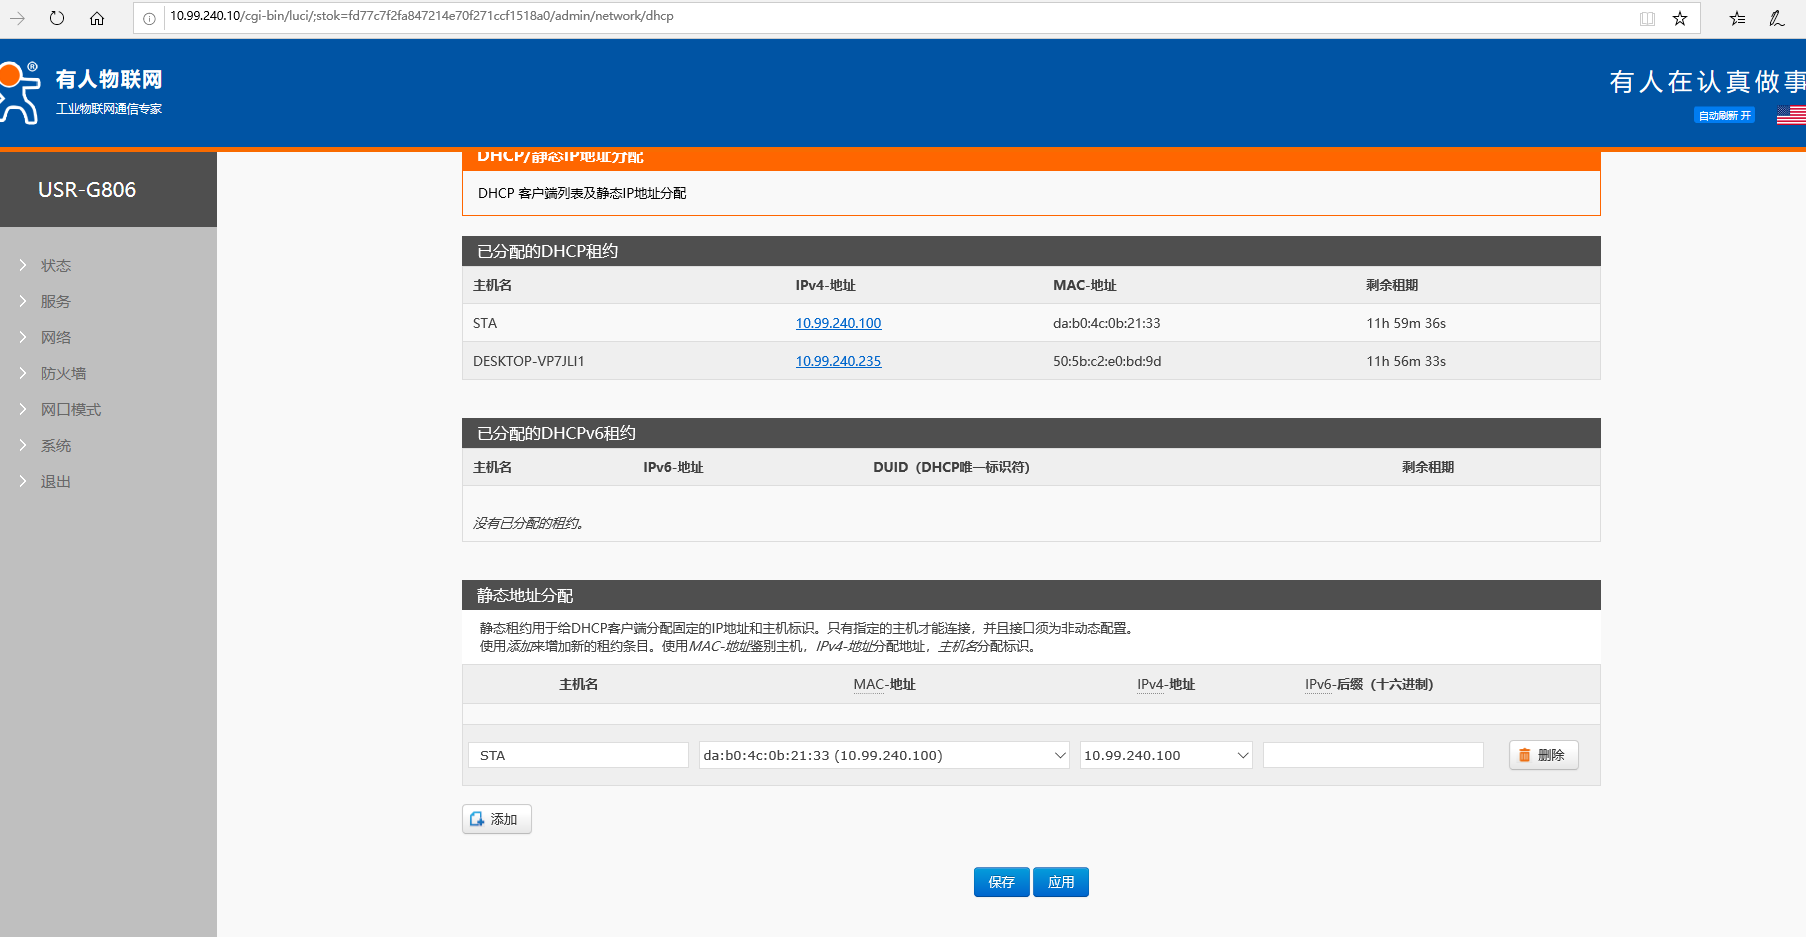Expand the 网络 sidebar menu
The height and width of the screenshot is (937, 1806).
[x=56, y=338]
